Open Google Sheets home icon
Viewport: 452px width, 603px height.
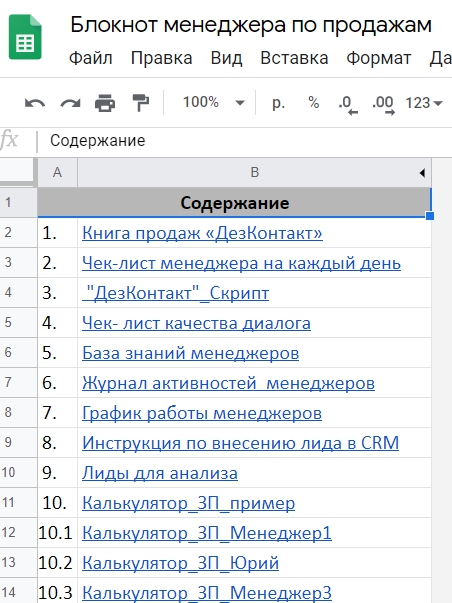click(x=25, y=37)
